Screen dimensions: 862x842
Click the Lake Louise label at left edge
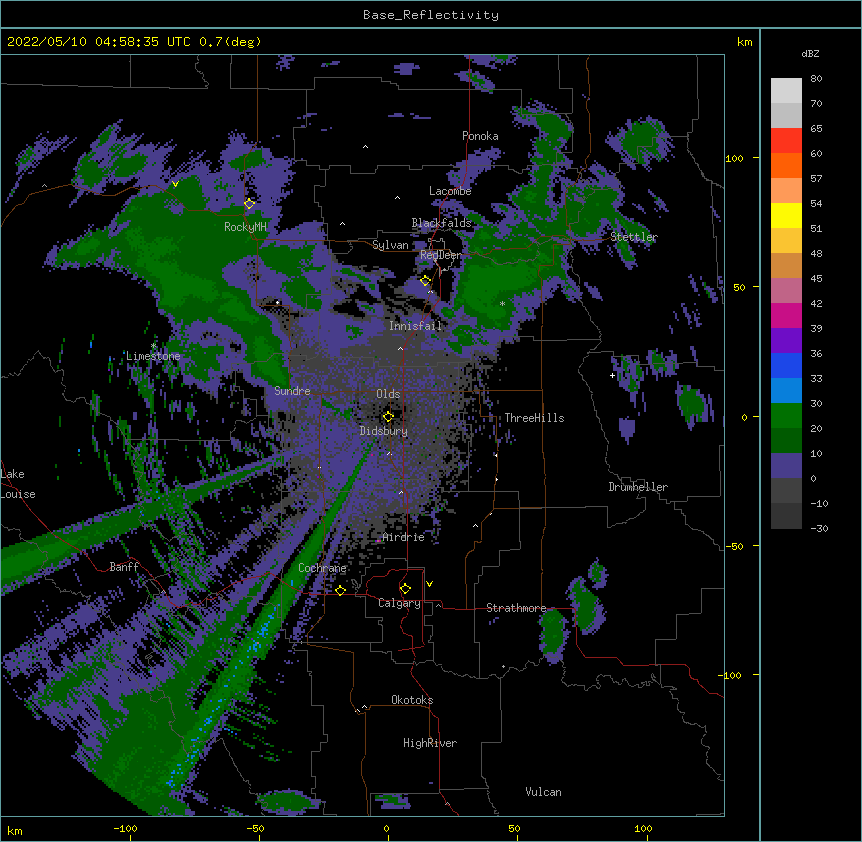tap(18, 484)
